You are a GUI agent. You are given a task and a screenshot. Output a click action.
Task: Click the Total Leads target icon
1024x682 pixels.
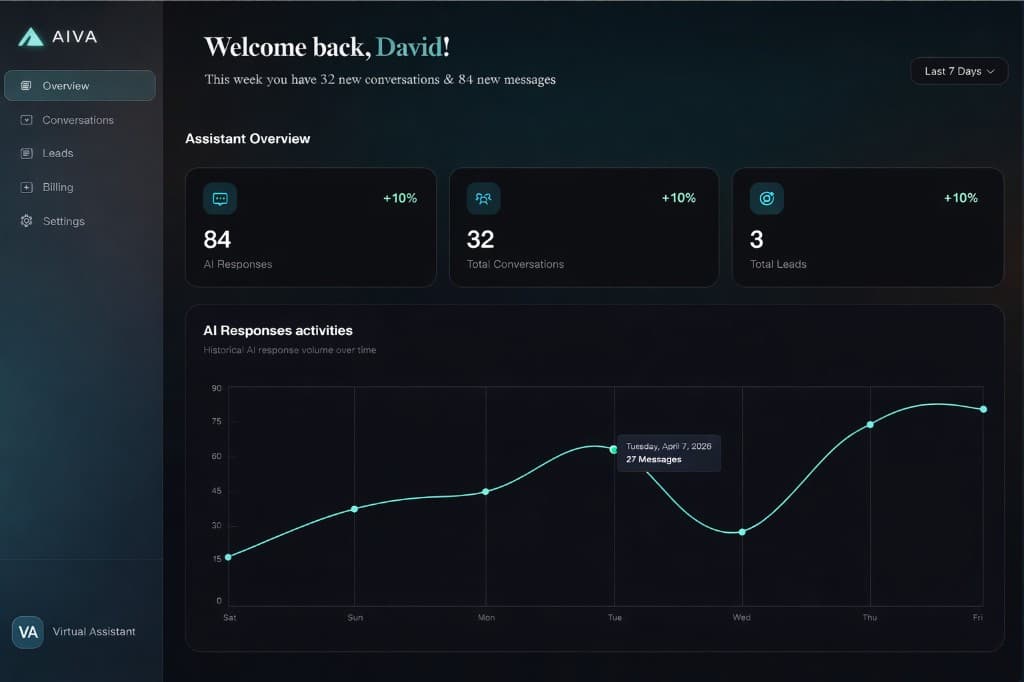click(x=766, y=199)
